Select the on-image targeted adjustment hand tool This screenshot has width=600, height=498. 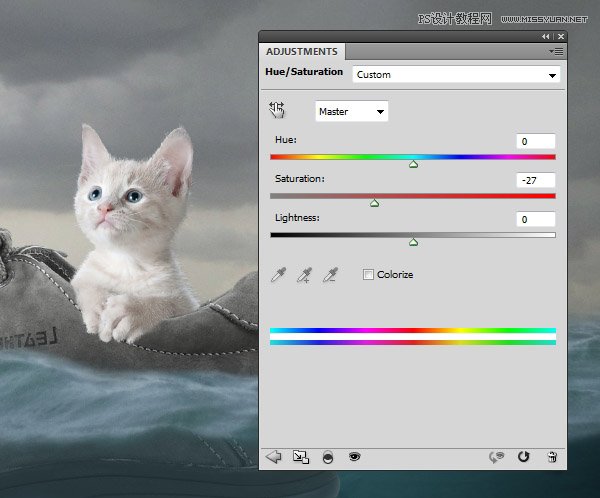pos(277,111)
